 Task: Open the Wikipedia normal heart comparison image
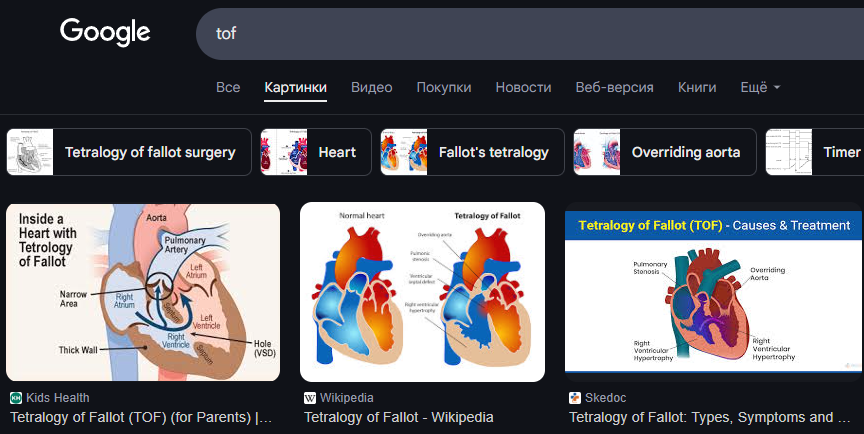pyautogui.click(x=422, y=292)
